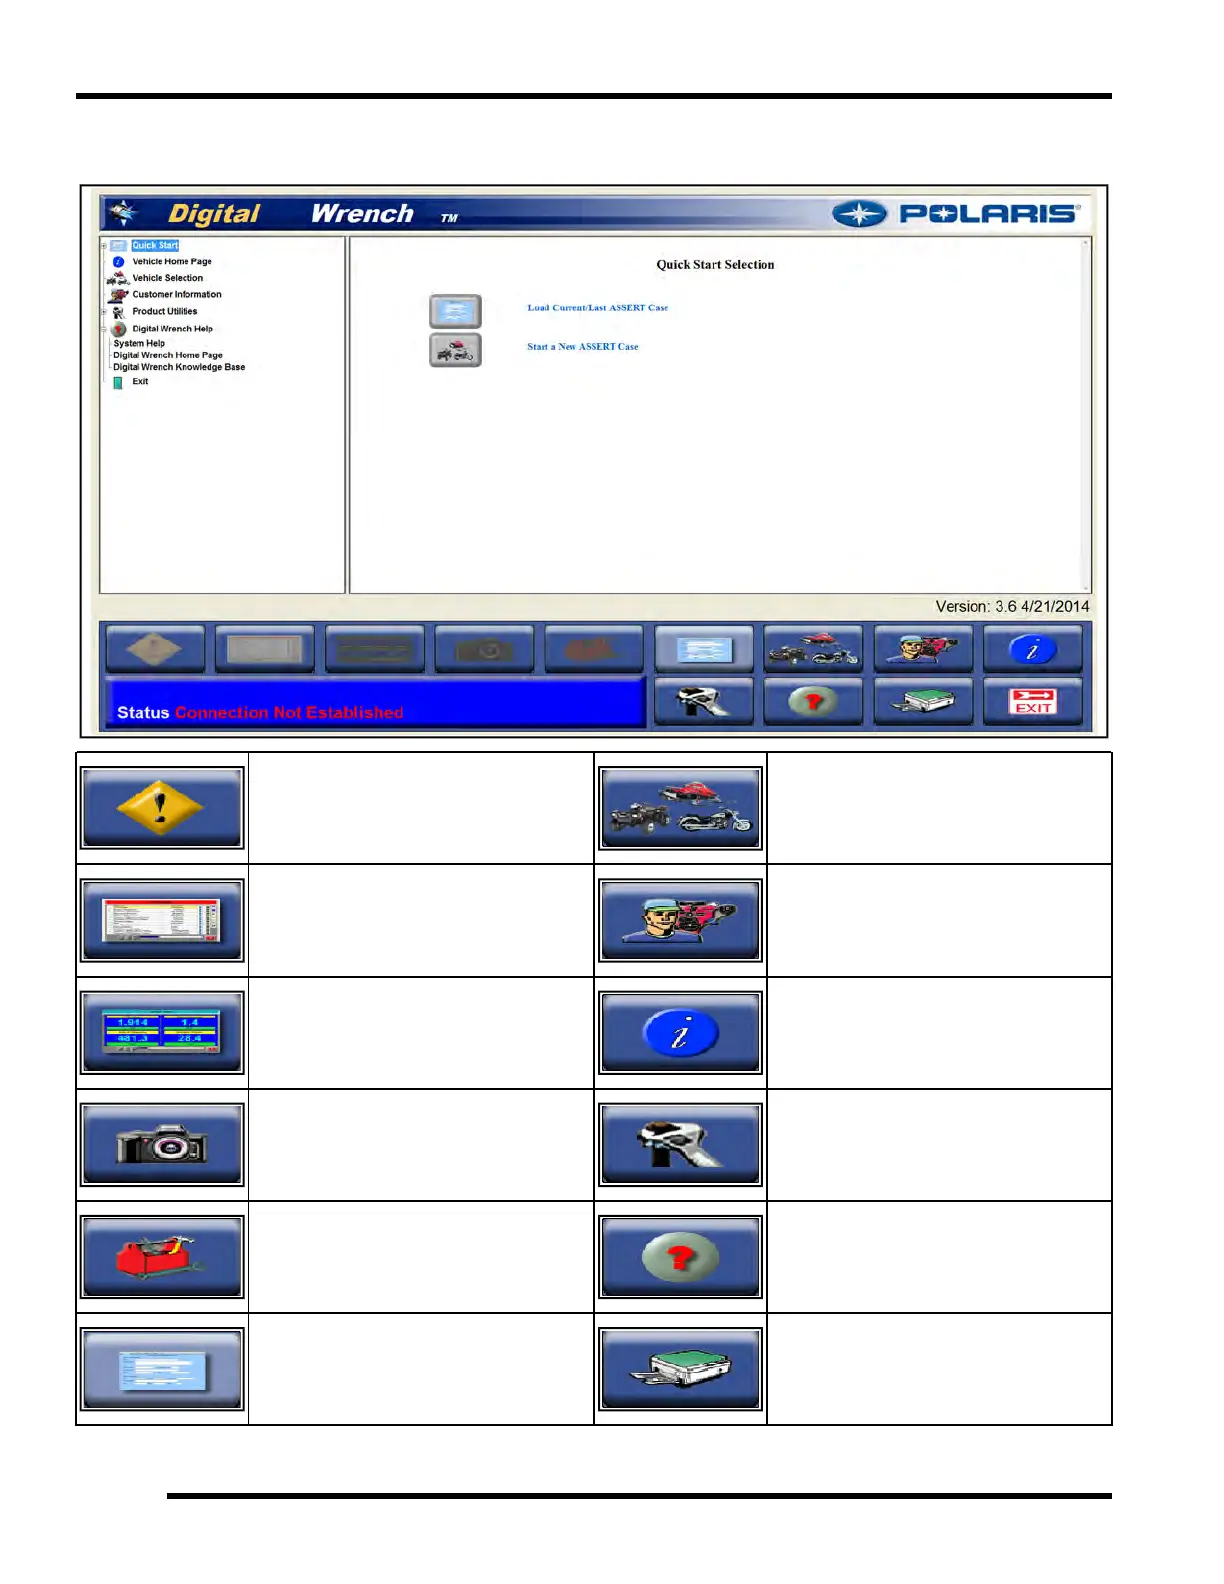Screen dimensions: 1224x1584
Task: Click the blue info icon in the legend table
Action: [680, 1032]
